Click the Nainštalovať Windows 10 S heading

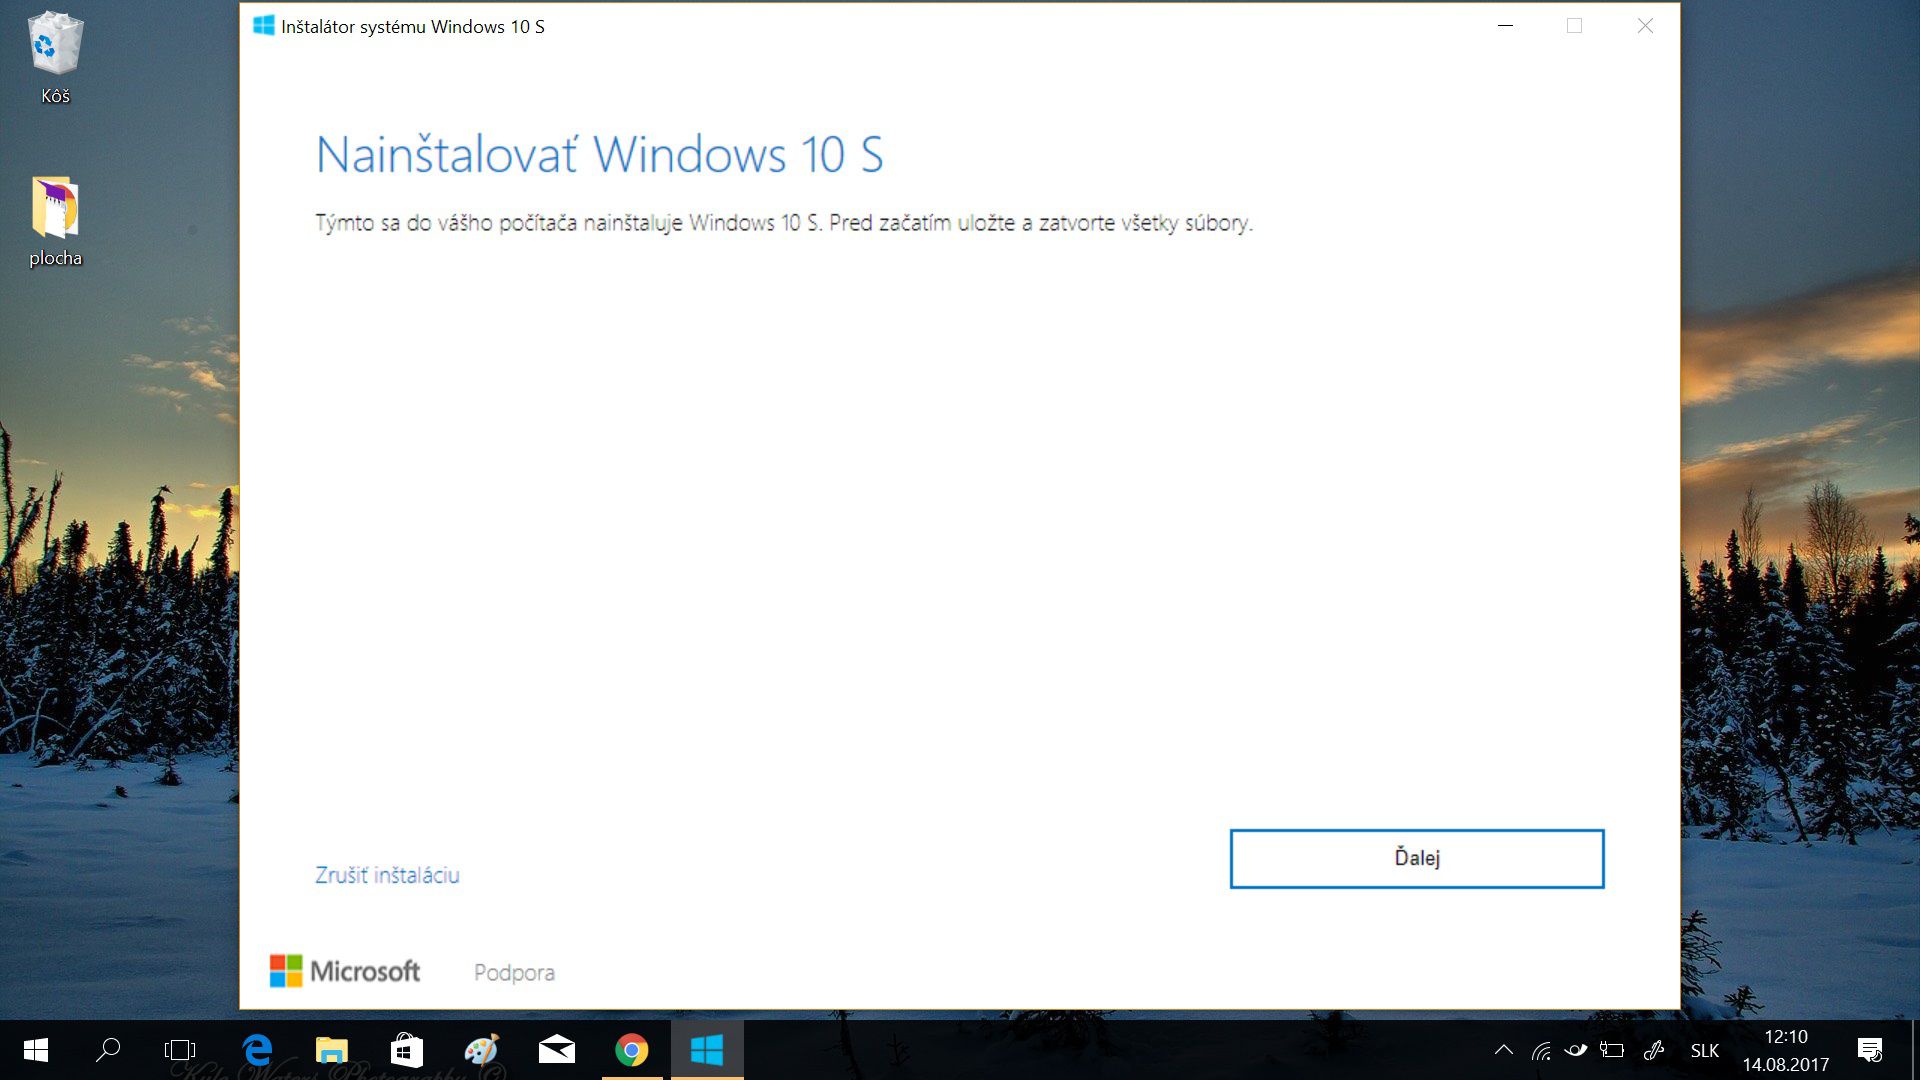[599, 155]
